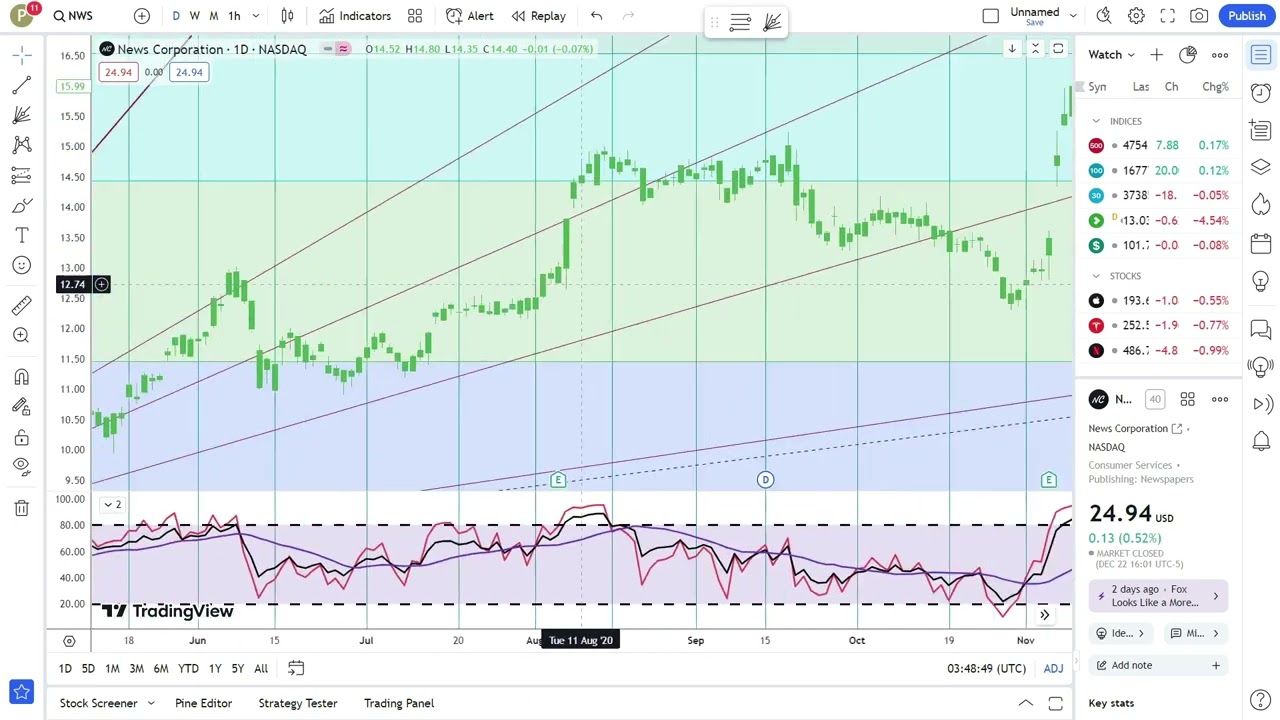Add a symbol to the watchlist
1280x720 pixels.
pyautogui.click(x=1156, y=55)
